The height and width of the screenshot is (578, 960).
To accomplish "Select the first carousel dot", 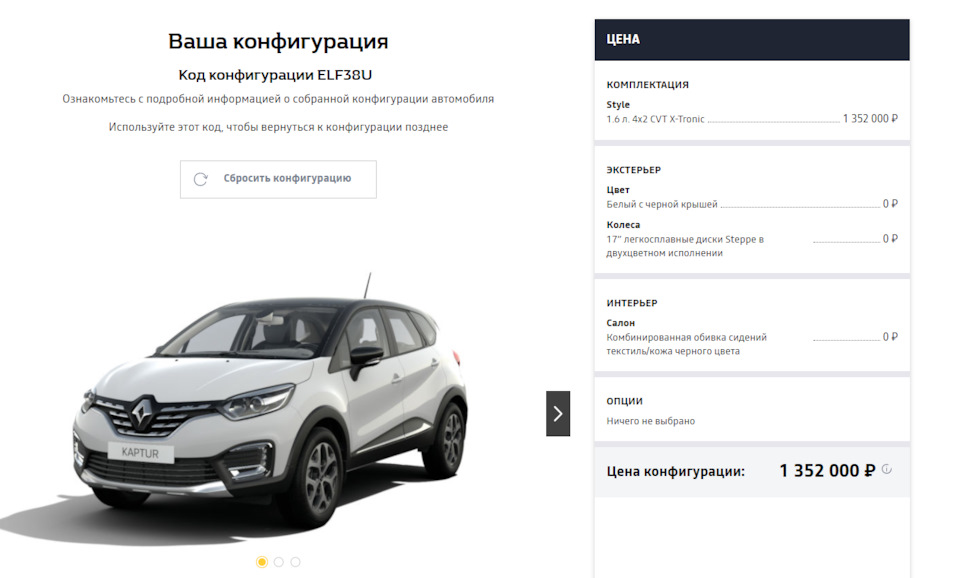I will [x=262, y=561].
